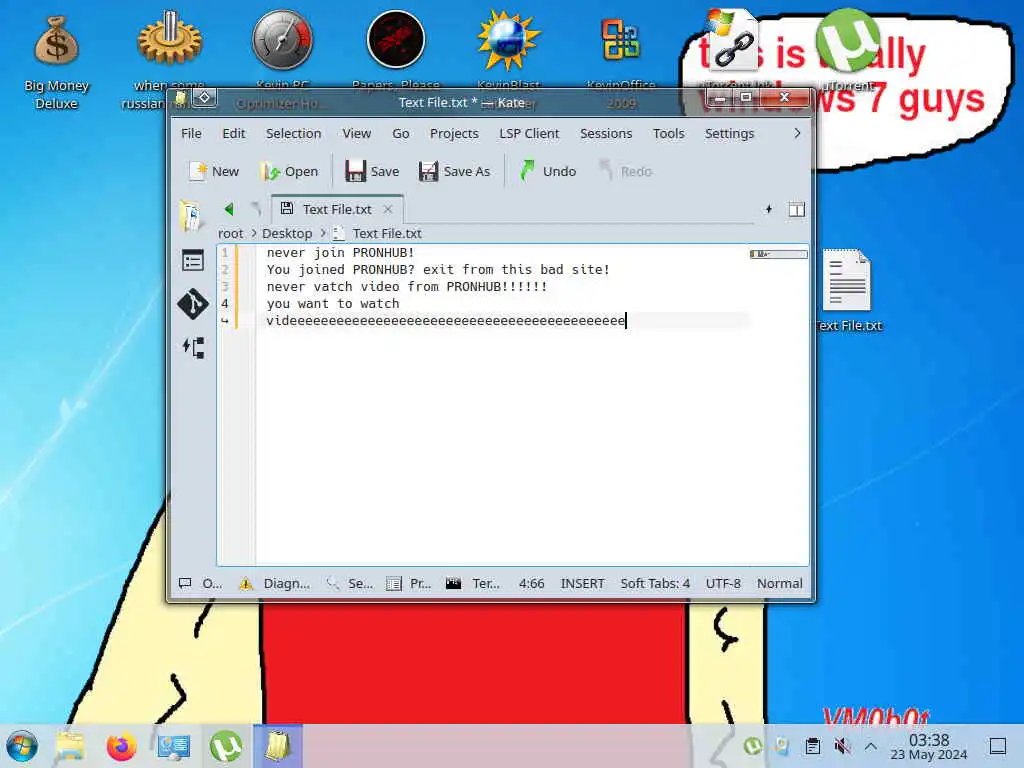Viewport: 1024px width, 768px height.
Task: Open Firefox from the taskbar
Action: click(x=121, y=746)
